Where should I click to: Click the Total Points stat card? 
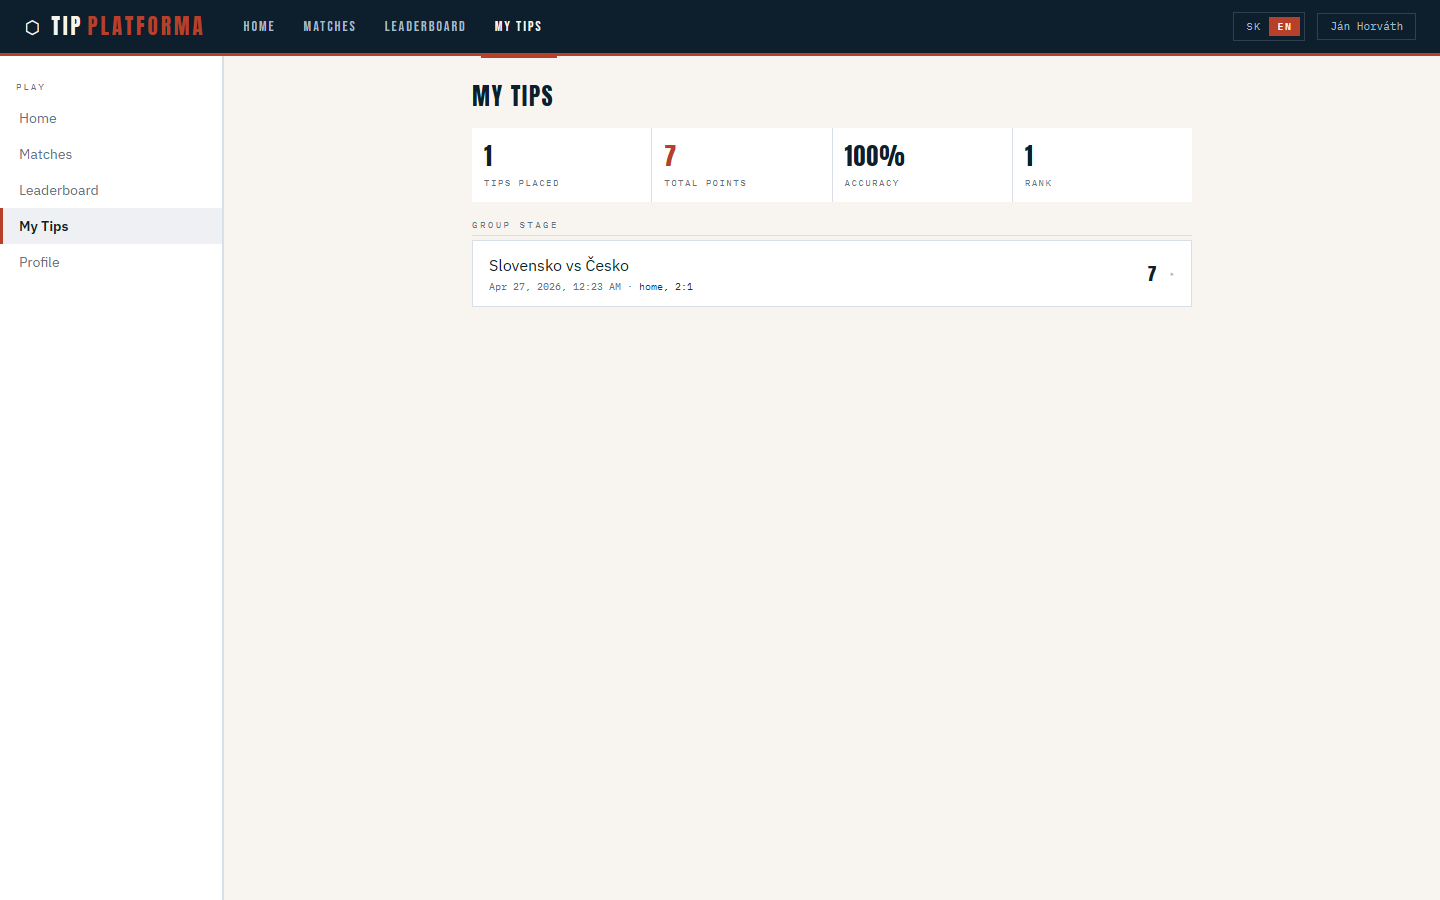click(741, 165)
